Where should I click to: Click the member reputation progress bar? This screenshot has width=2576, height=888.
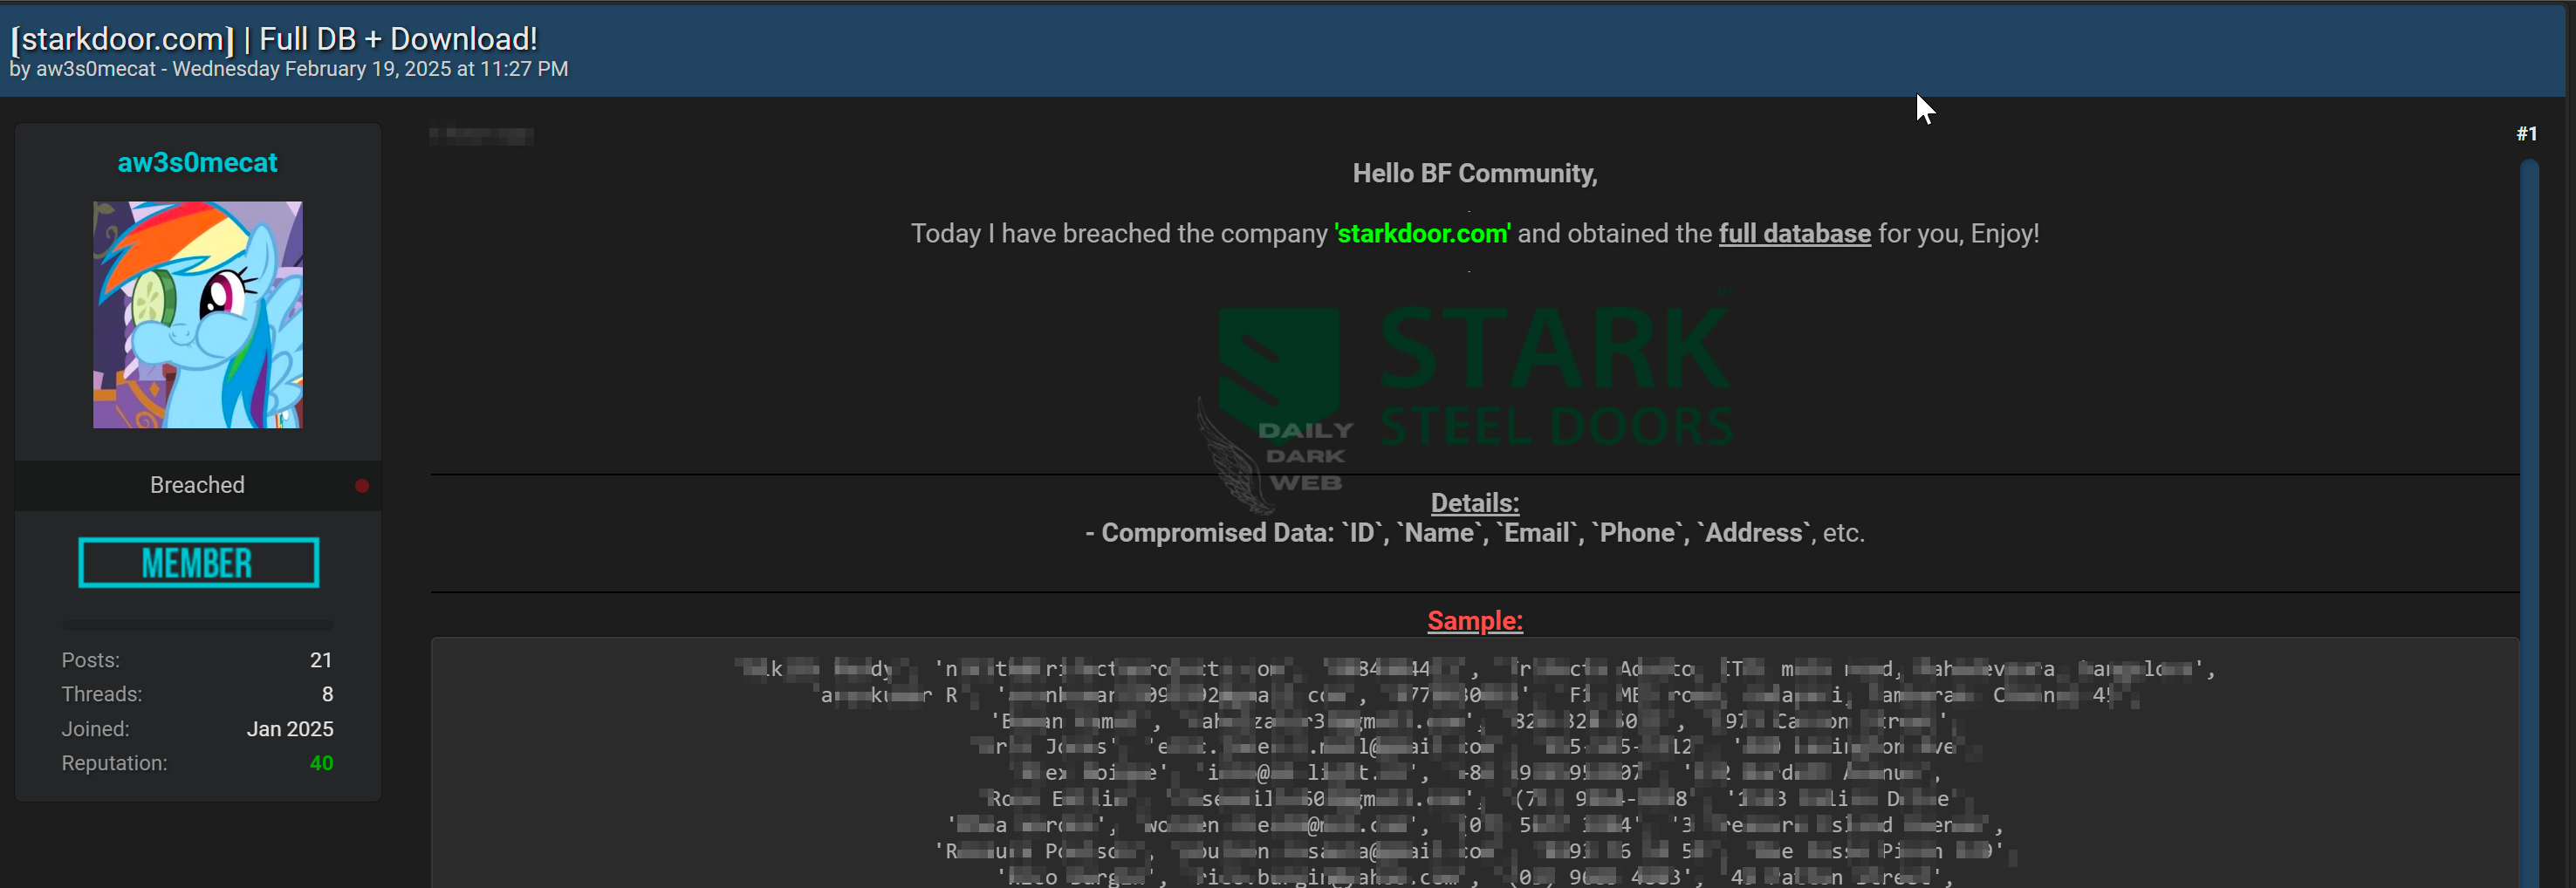click(x=198, y=625)
